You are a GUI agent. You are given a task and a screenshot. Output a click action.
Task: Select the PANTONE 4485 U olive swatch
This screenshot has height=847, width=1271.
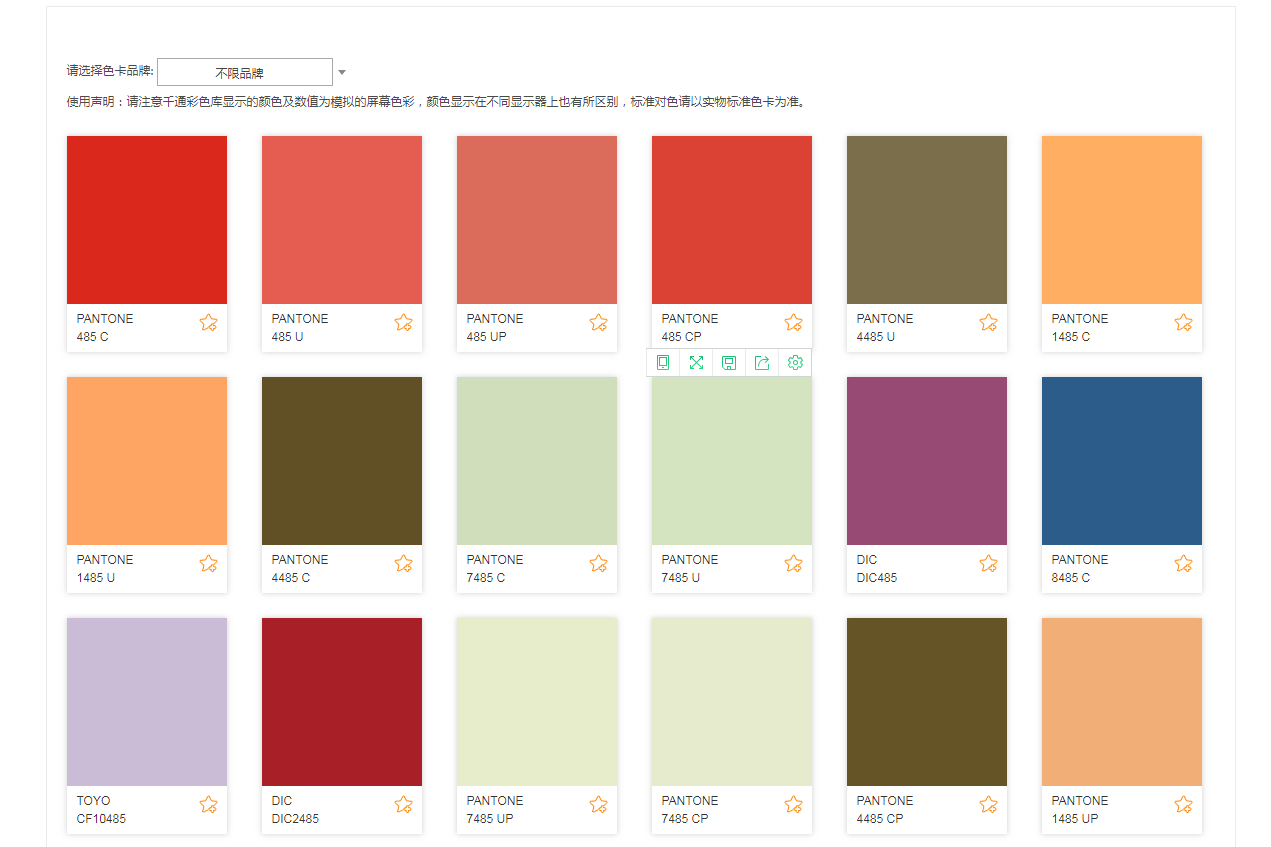(927, 220)
